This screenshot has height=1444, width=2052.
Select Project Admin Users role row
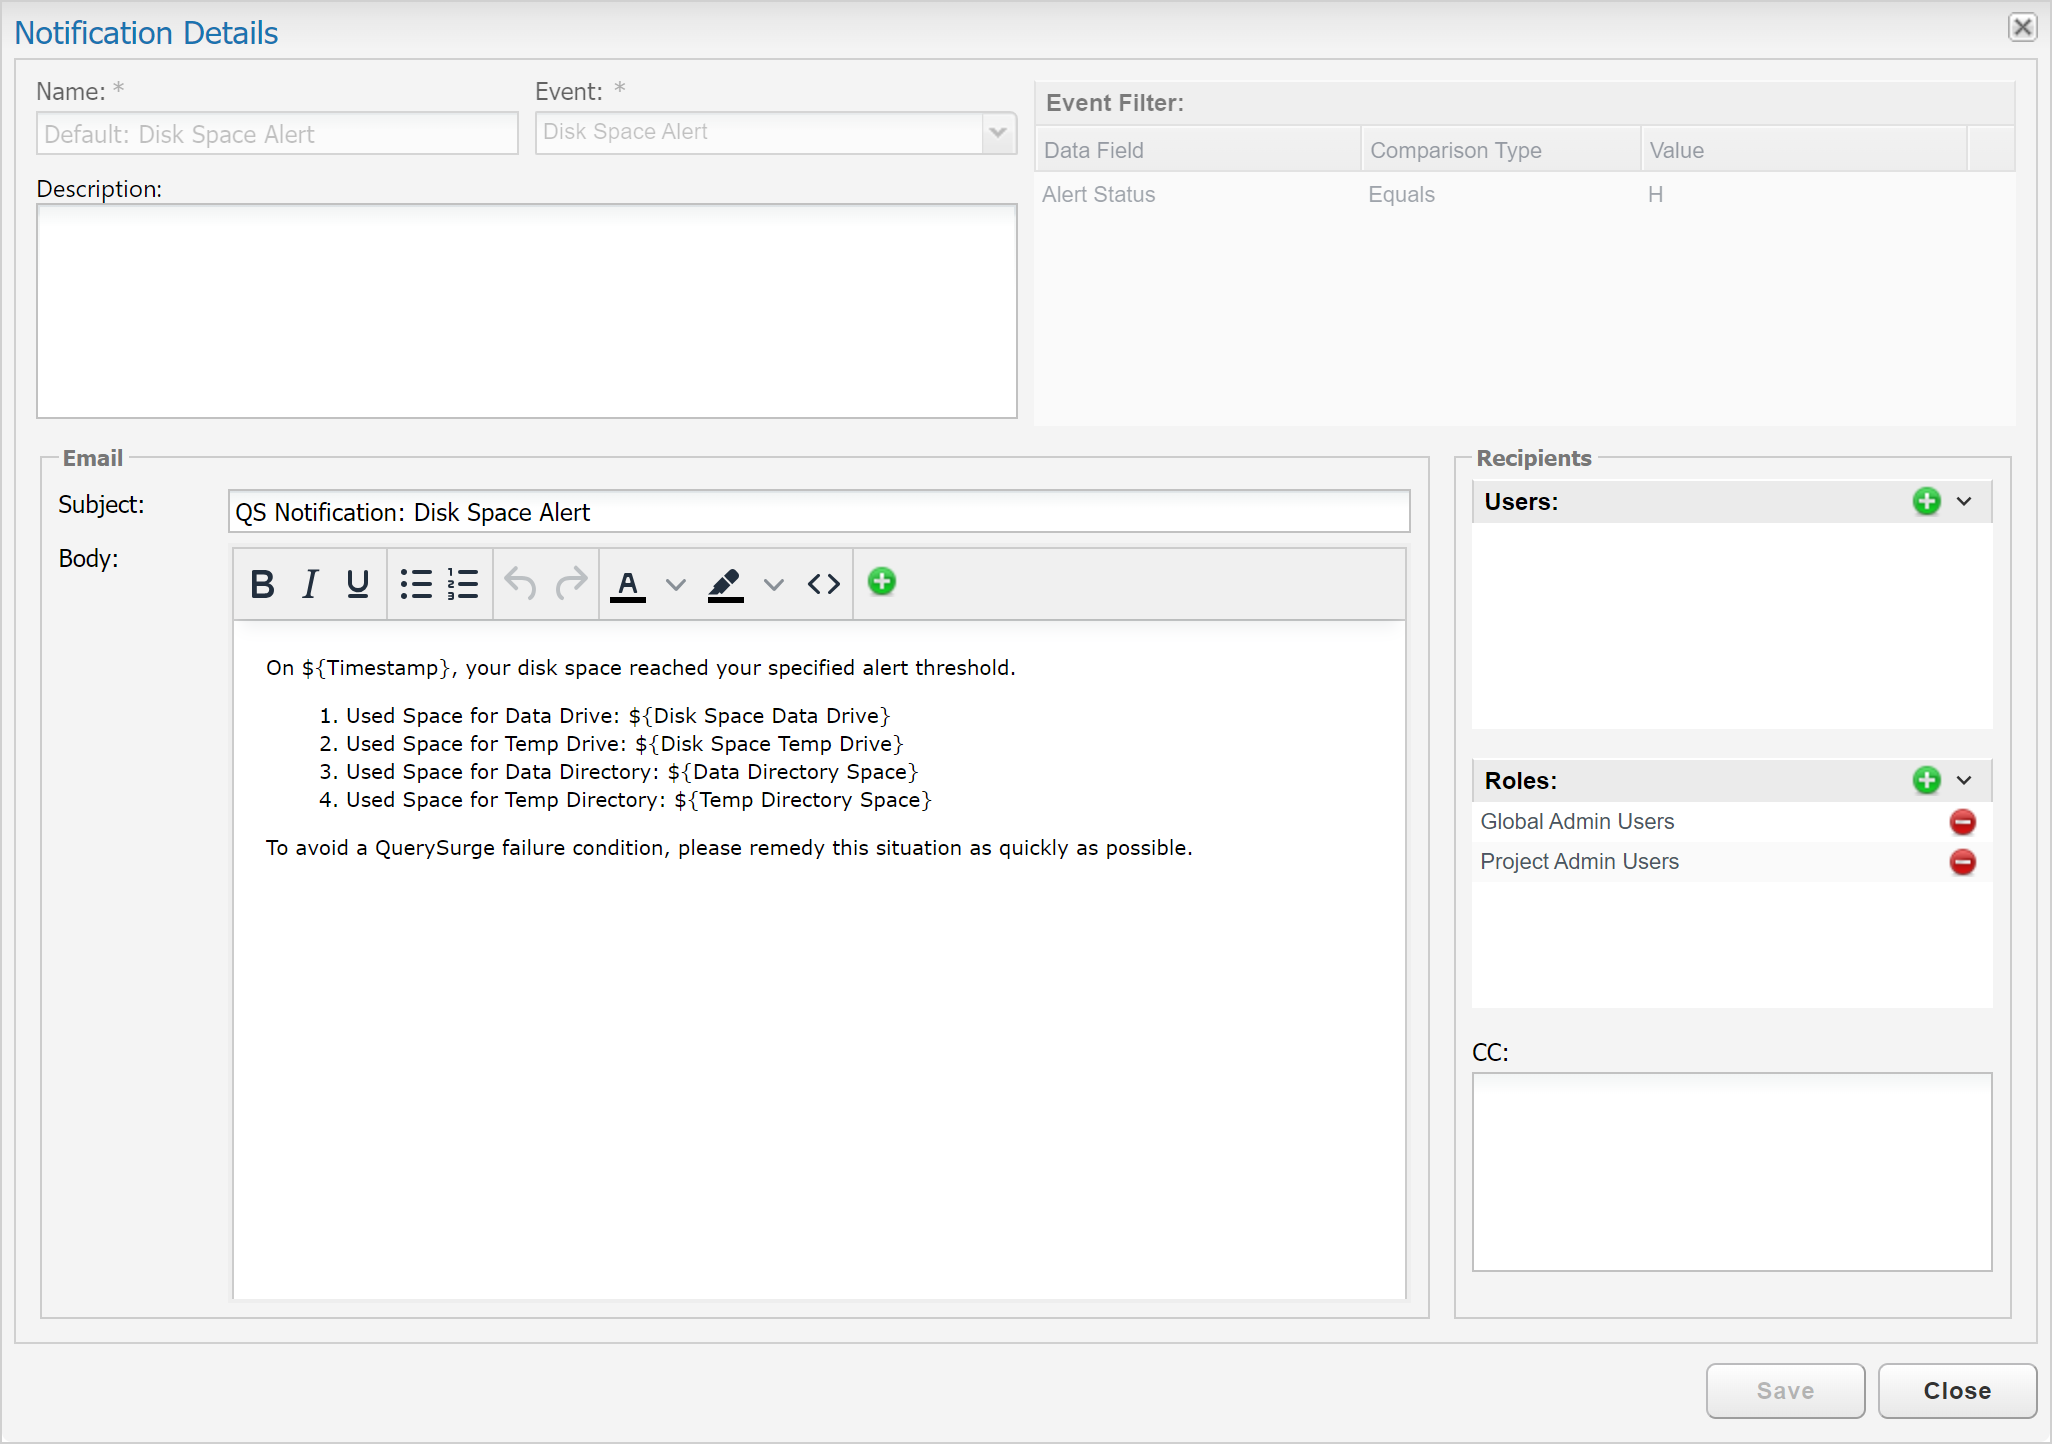tap(1732, 862)
